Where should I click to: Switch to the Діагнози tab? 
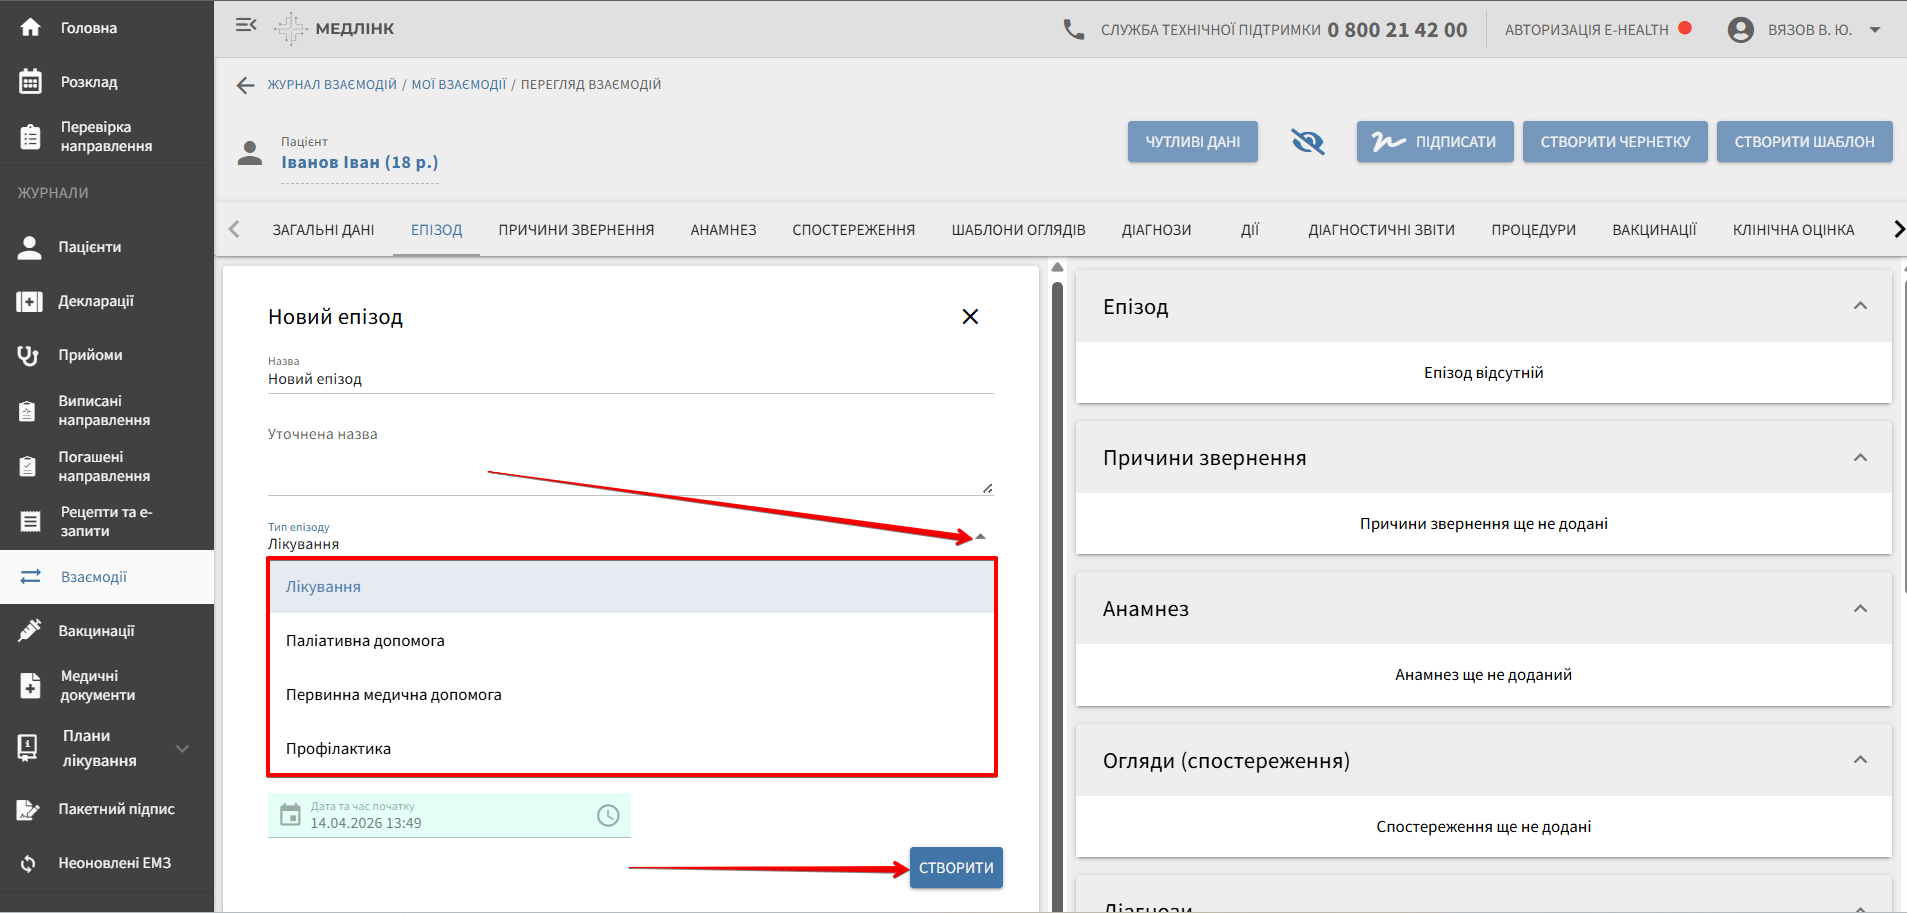click(1156, 230)
